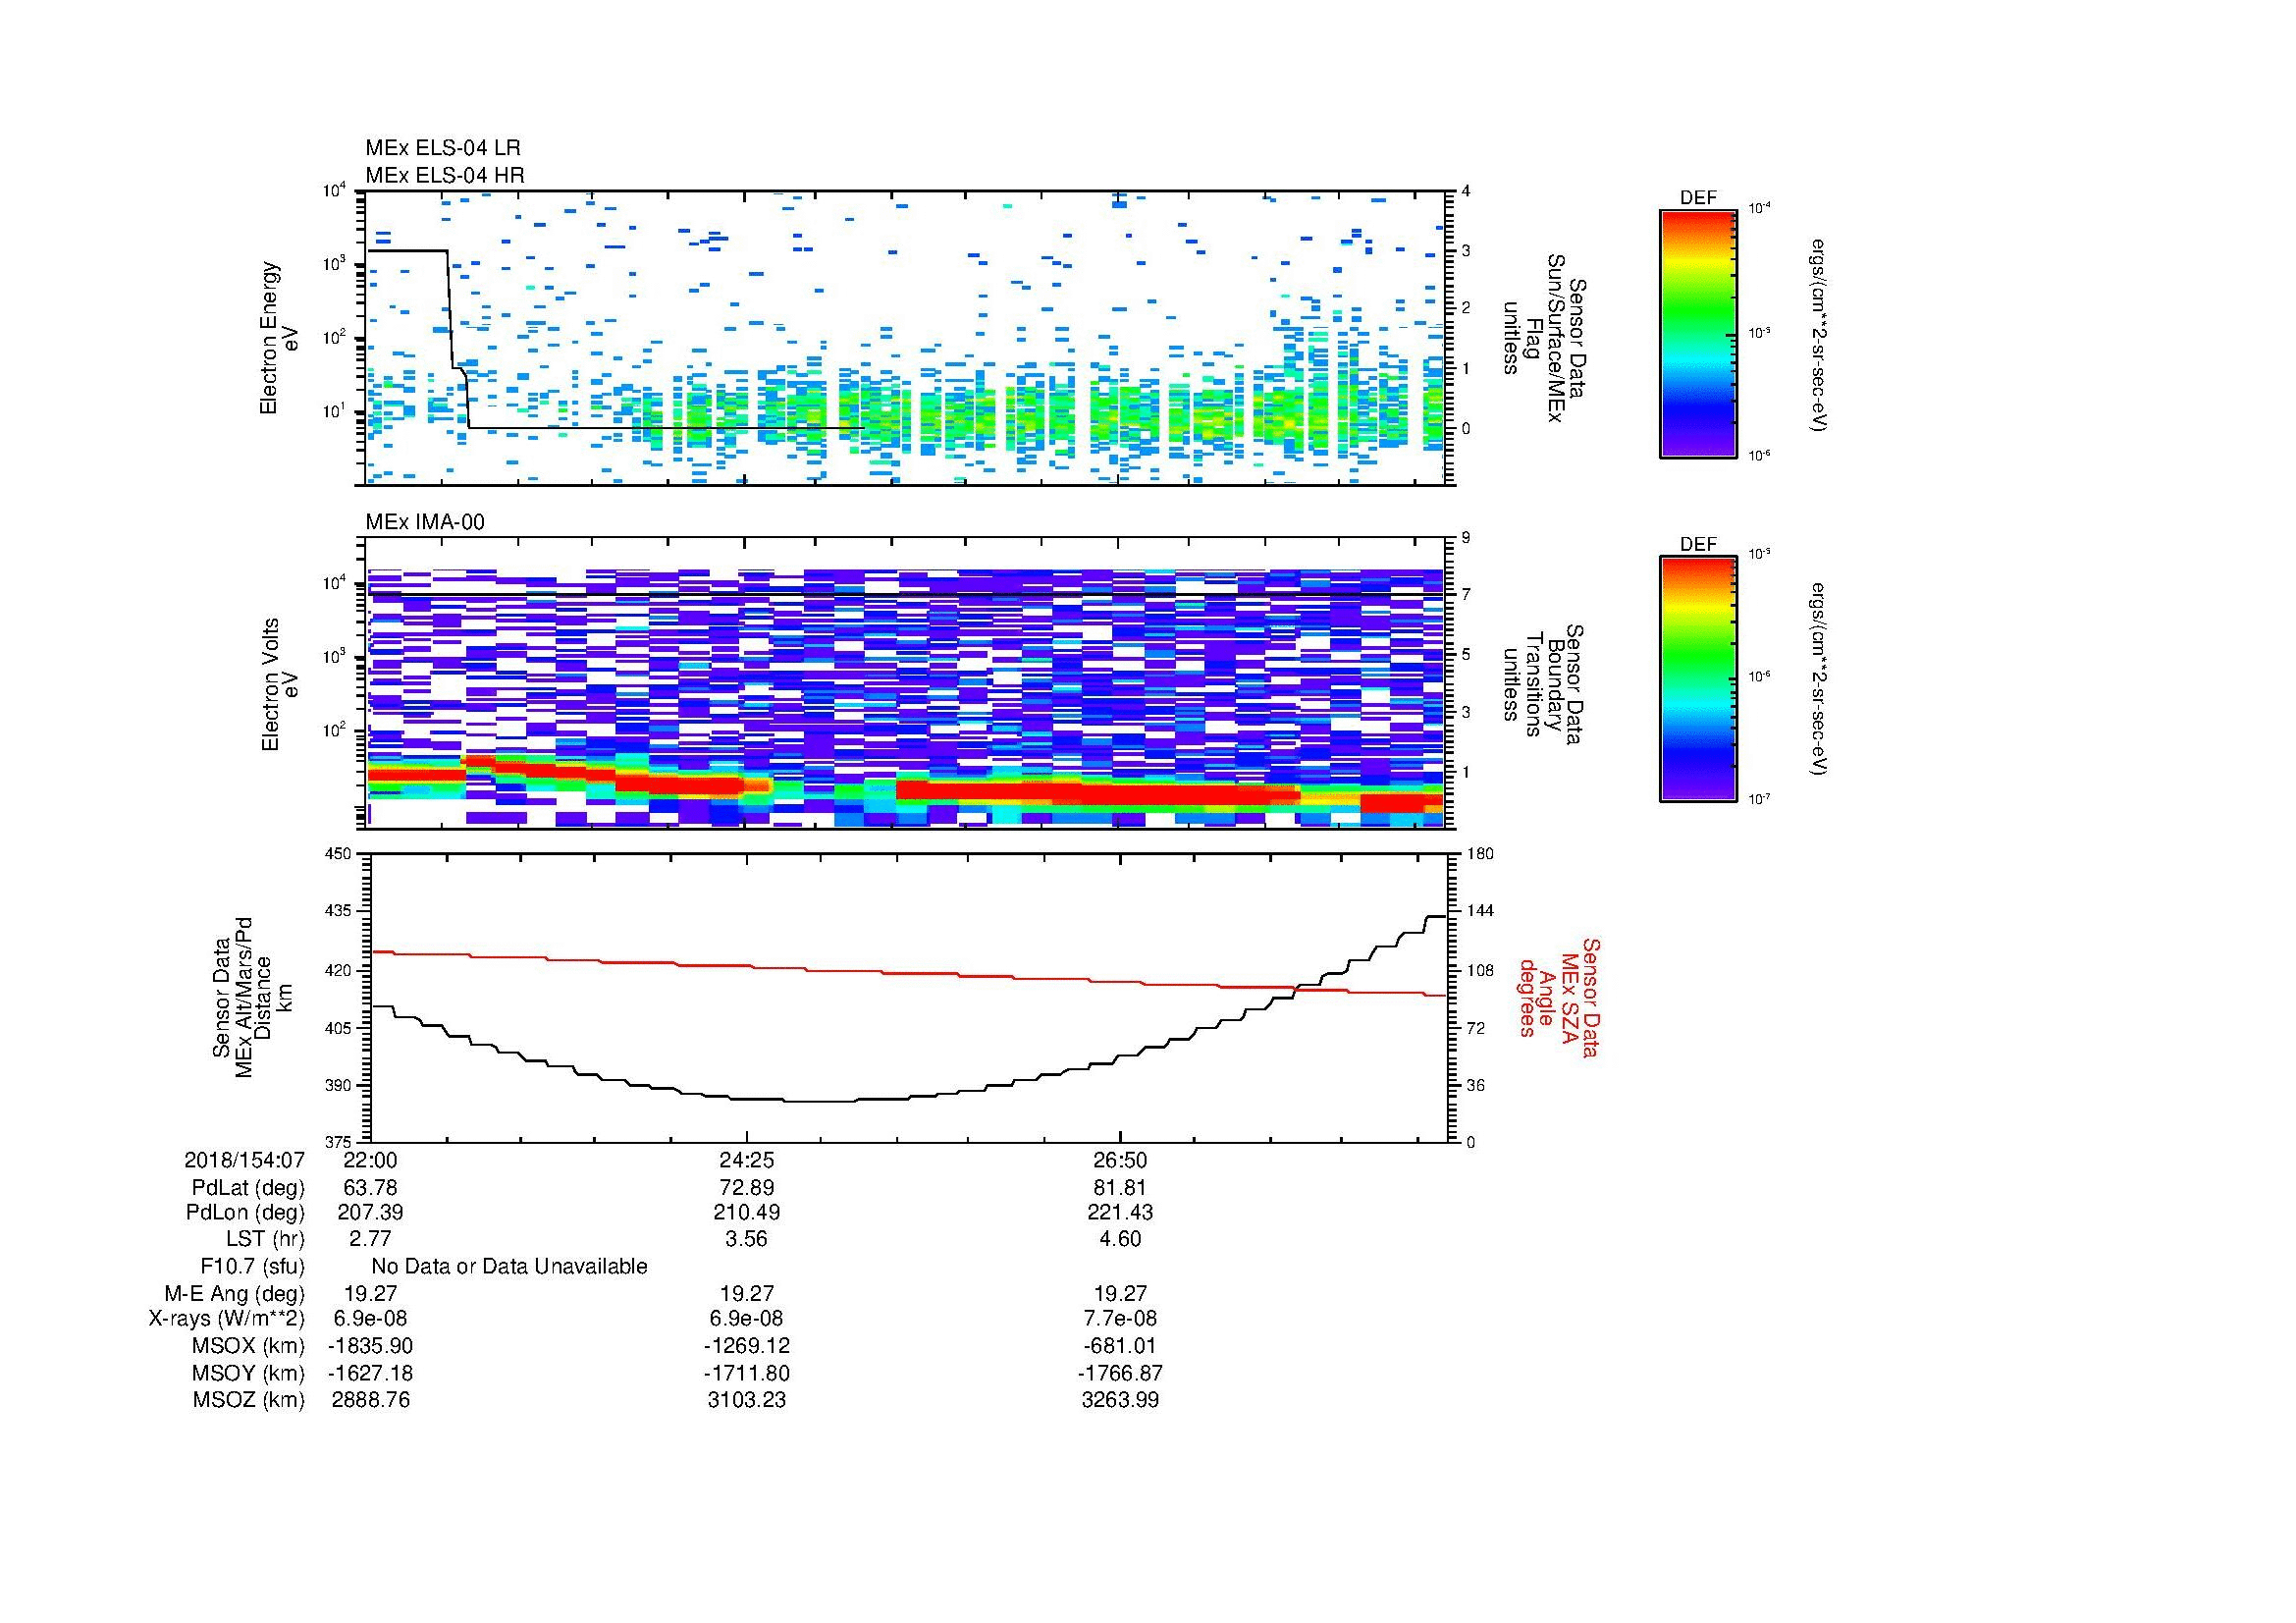The height and width of the screenshot is (1623, 2296).
Task: Click the 26:50 time tick label
Action: [1120, 1160]
